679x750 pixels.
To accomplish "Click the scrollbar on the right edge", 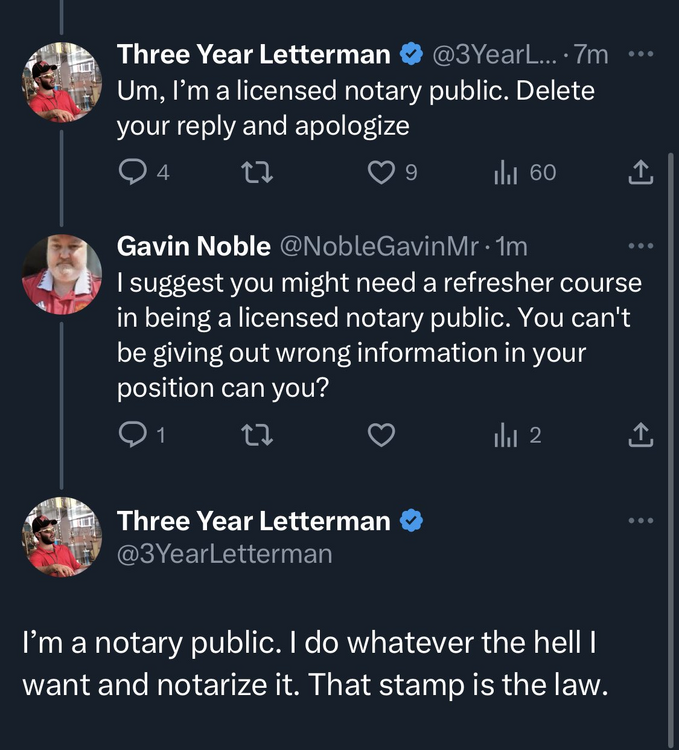I will pyautogui.click(x=673, y=400).
